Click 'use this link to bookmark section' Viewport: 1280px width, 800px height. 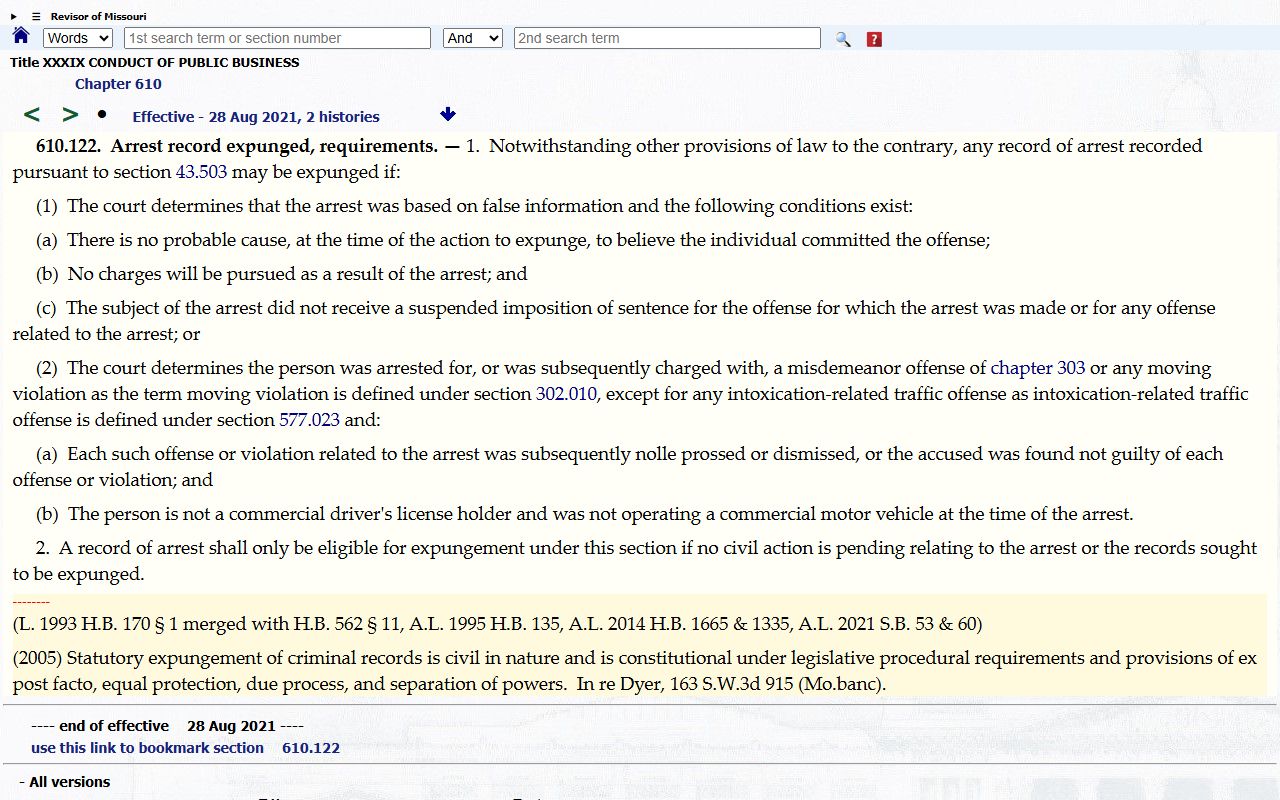coord(147,748)
